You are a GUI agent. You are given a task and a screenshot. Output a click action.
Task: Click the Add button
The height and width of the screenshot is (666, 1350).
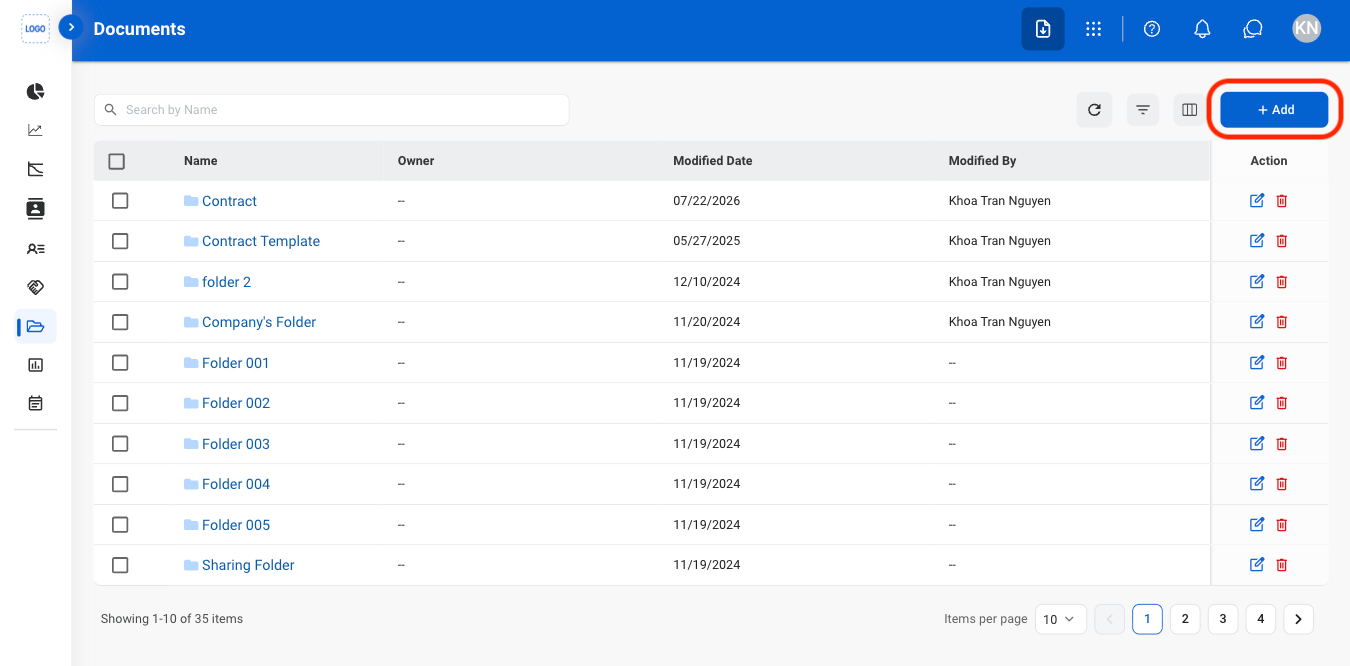(x=1274, y=110)
